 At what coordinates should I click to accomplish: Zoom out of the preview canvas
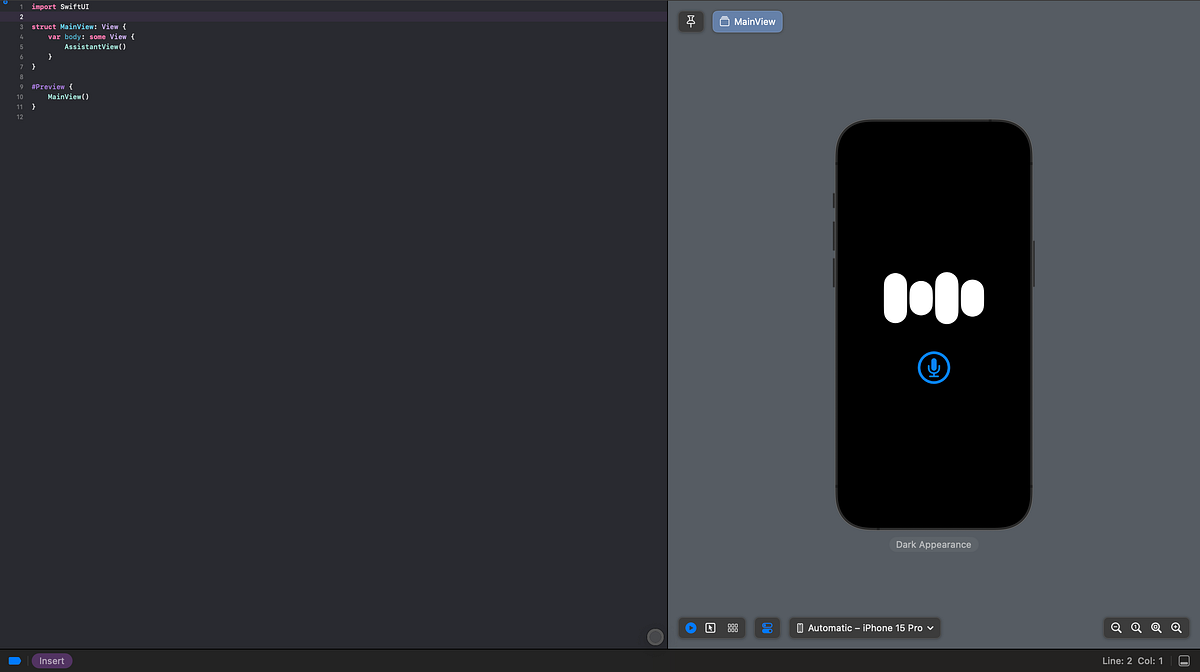(x=1116, y=627)
